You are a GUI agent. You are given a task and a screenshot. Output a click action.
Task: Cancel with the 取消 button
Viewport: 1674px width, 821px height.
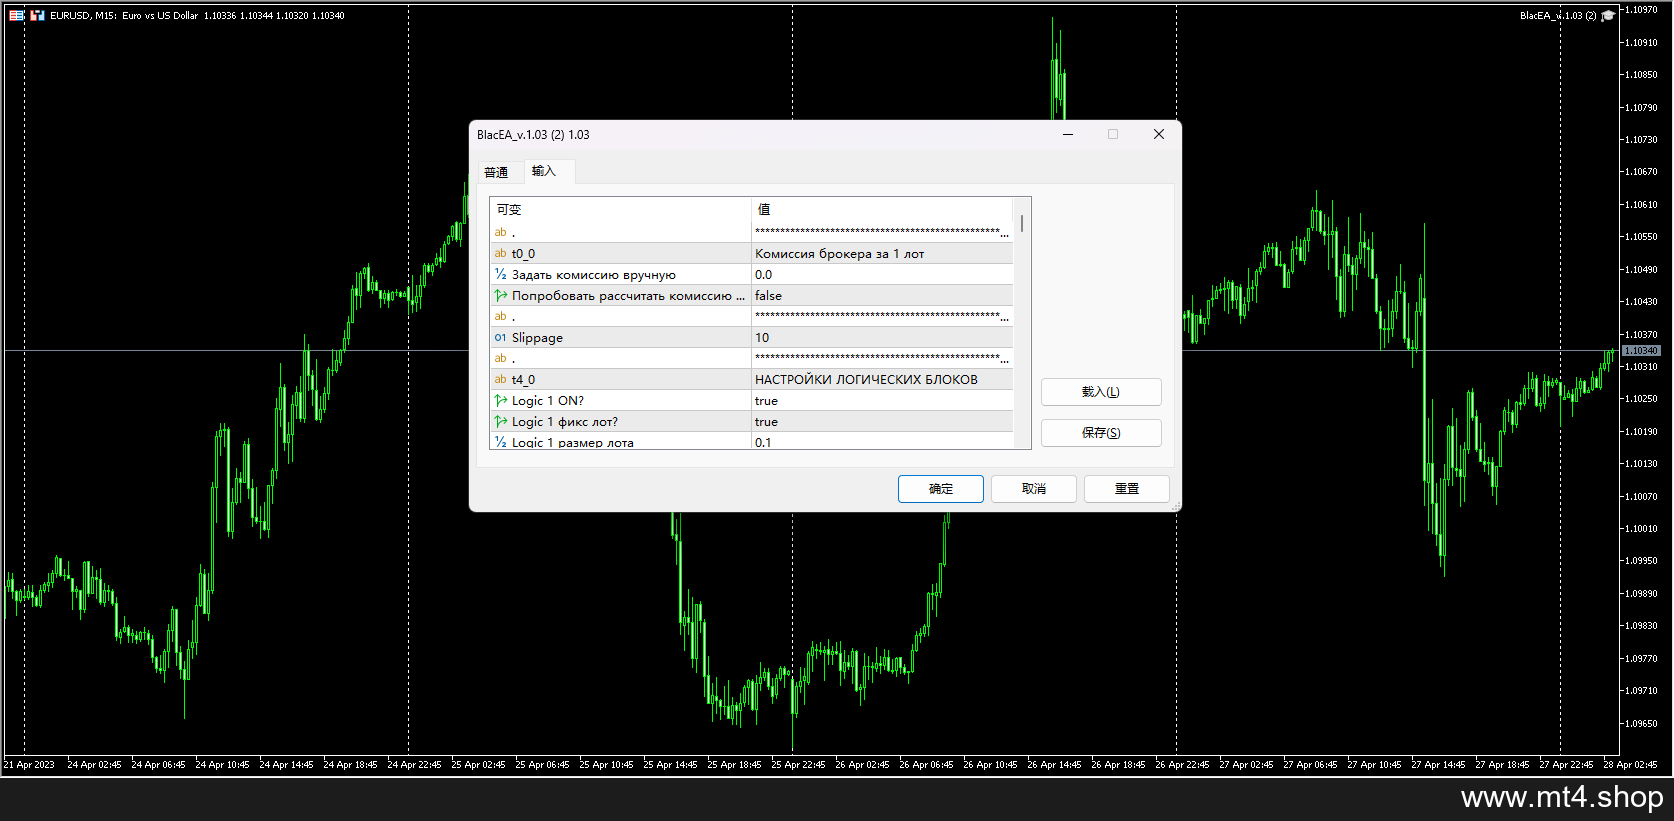pyautogui.click(x=1034, y=489)
